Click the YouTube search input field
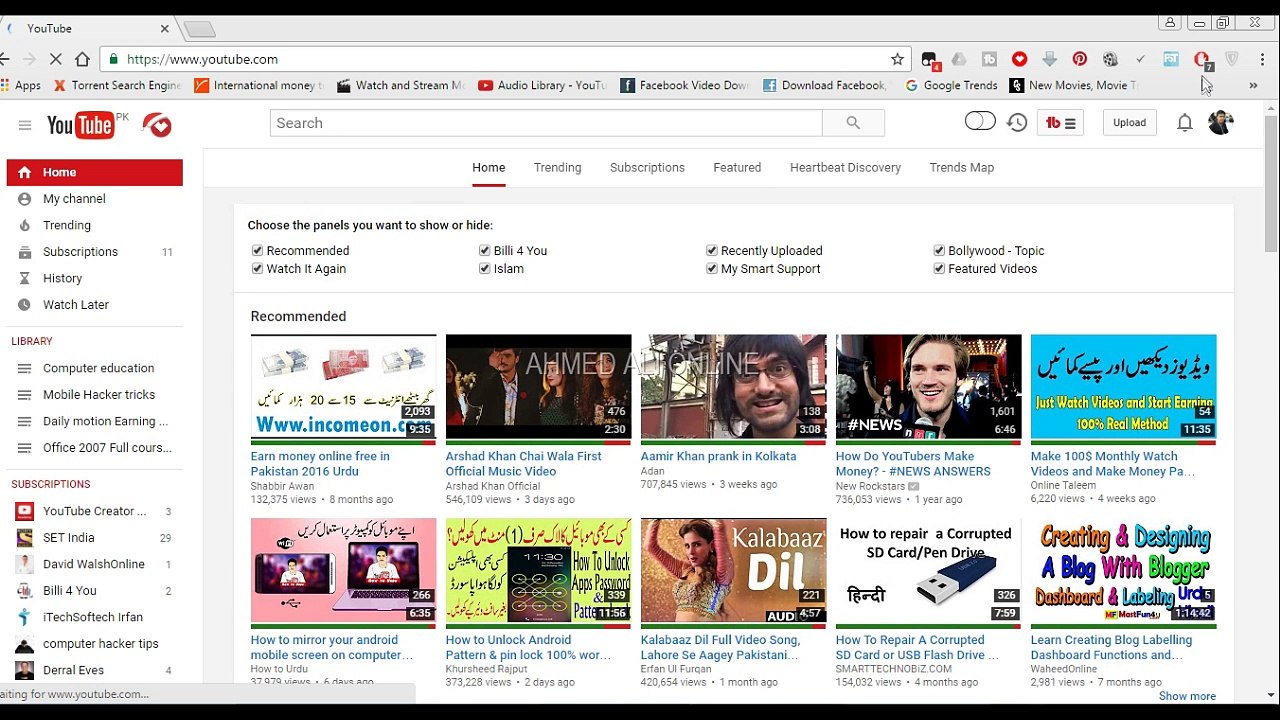 (x=546, y=123)
